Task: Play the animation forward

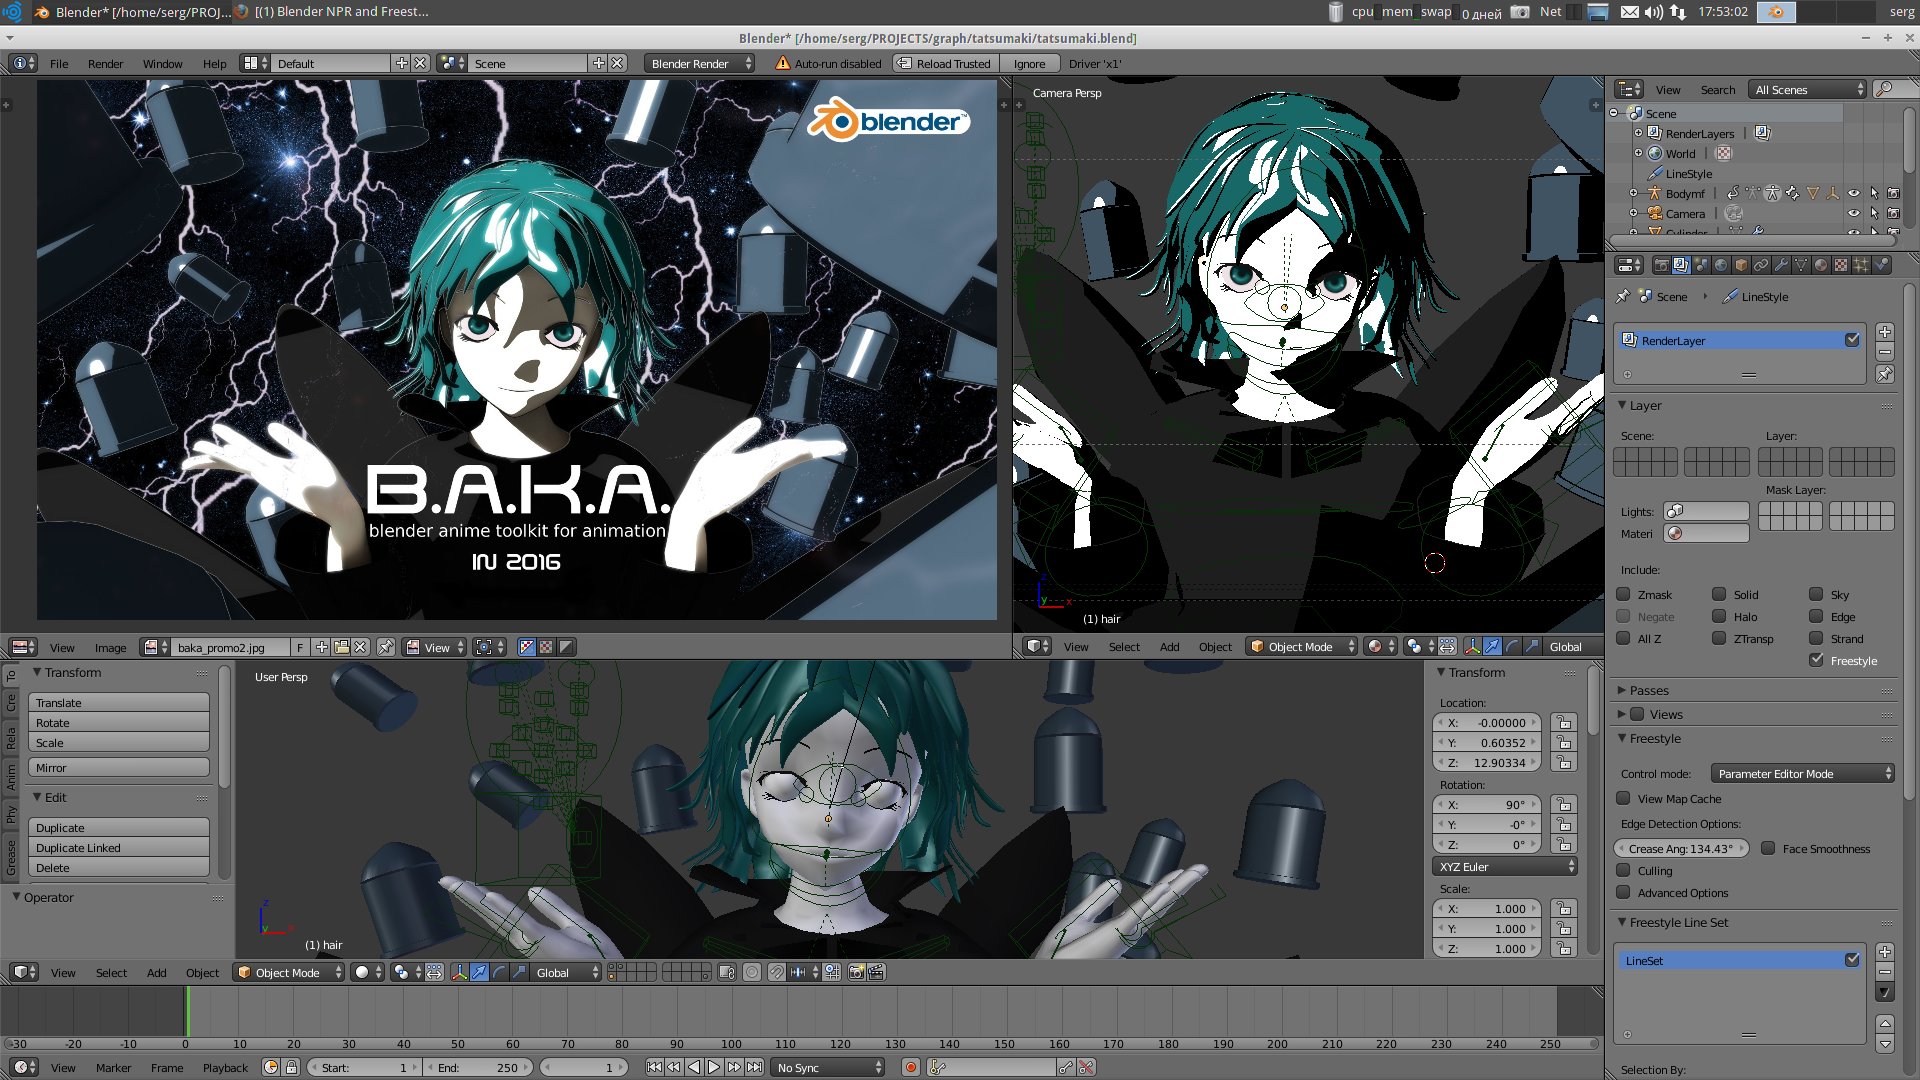Action: [x=714, y=1067]
